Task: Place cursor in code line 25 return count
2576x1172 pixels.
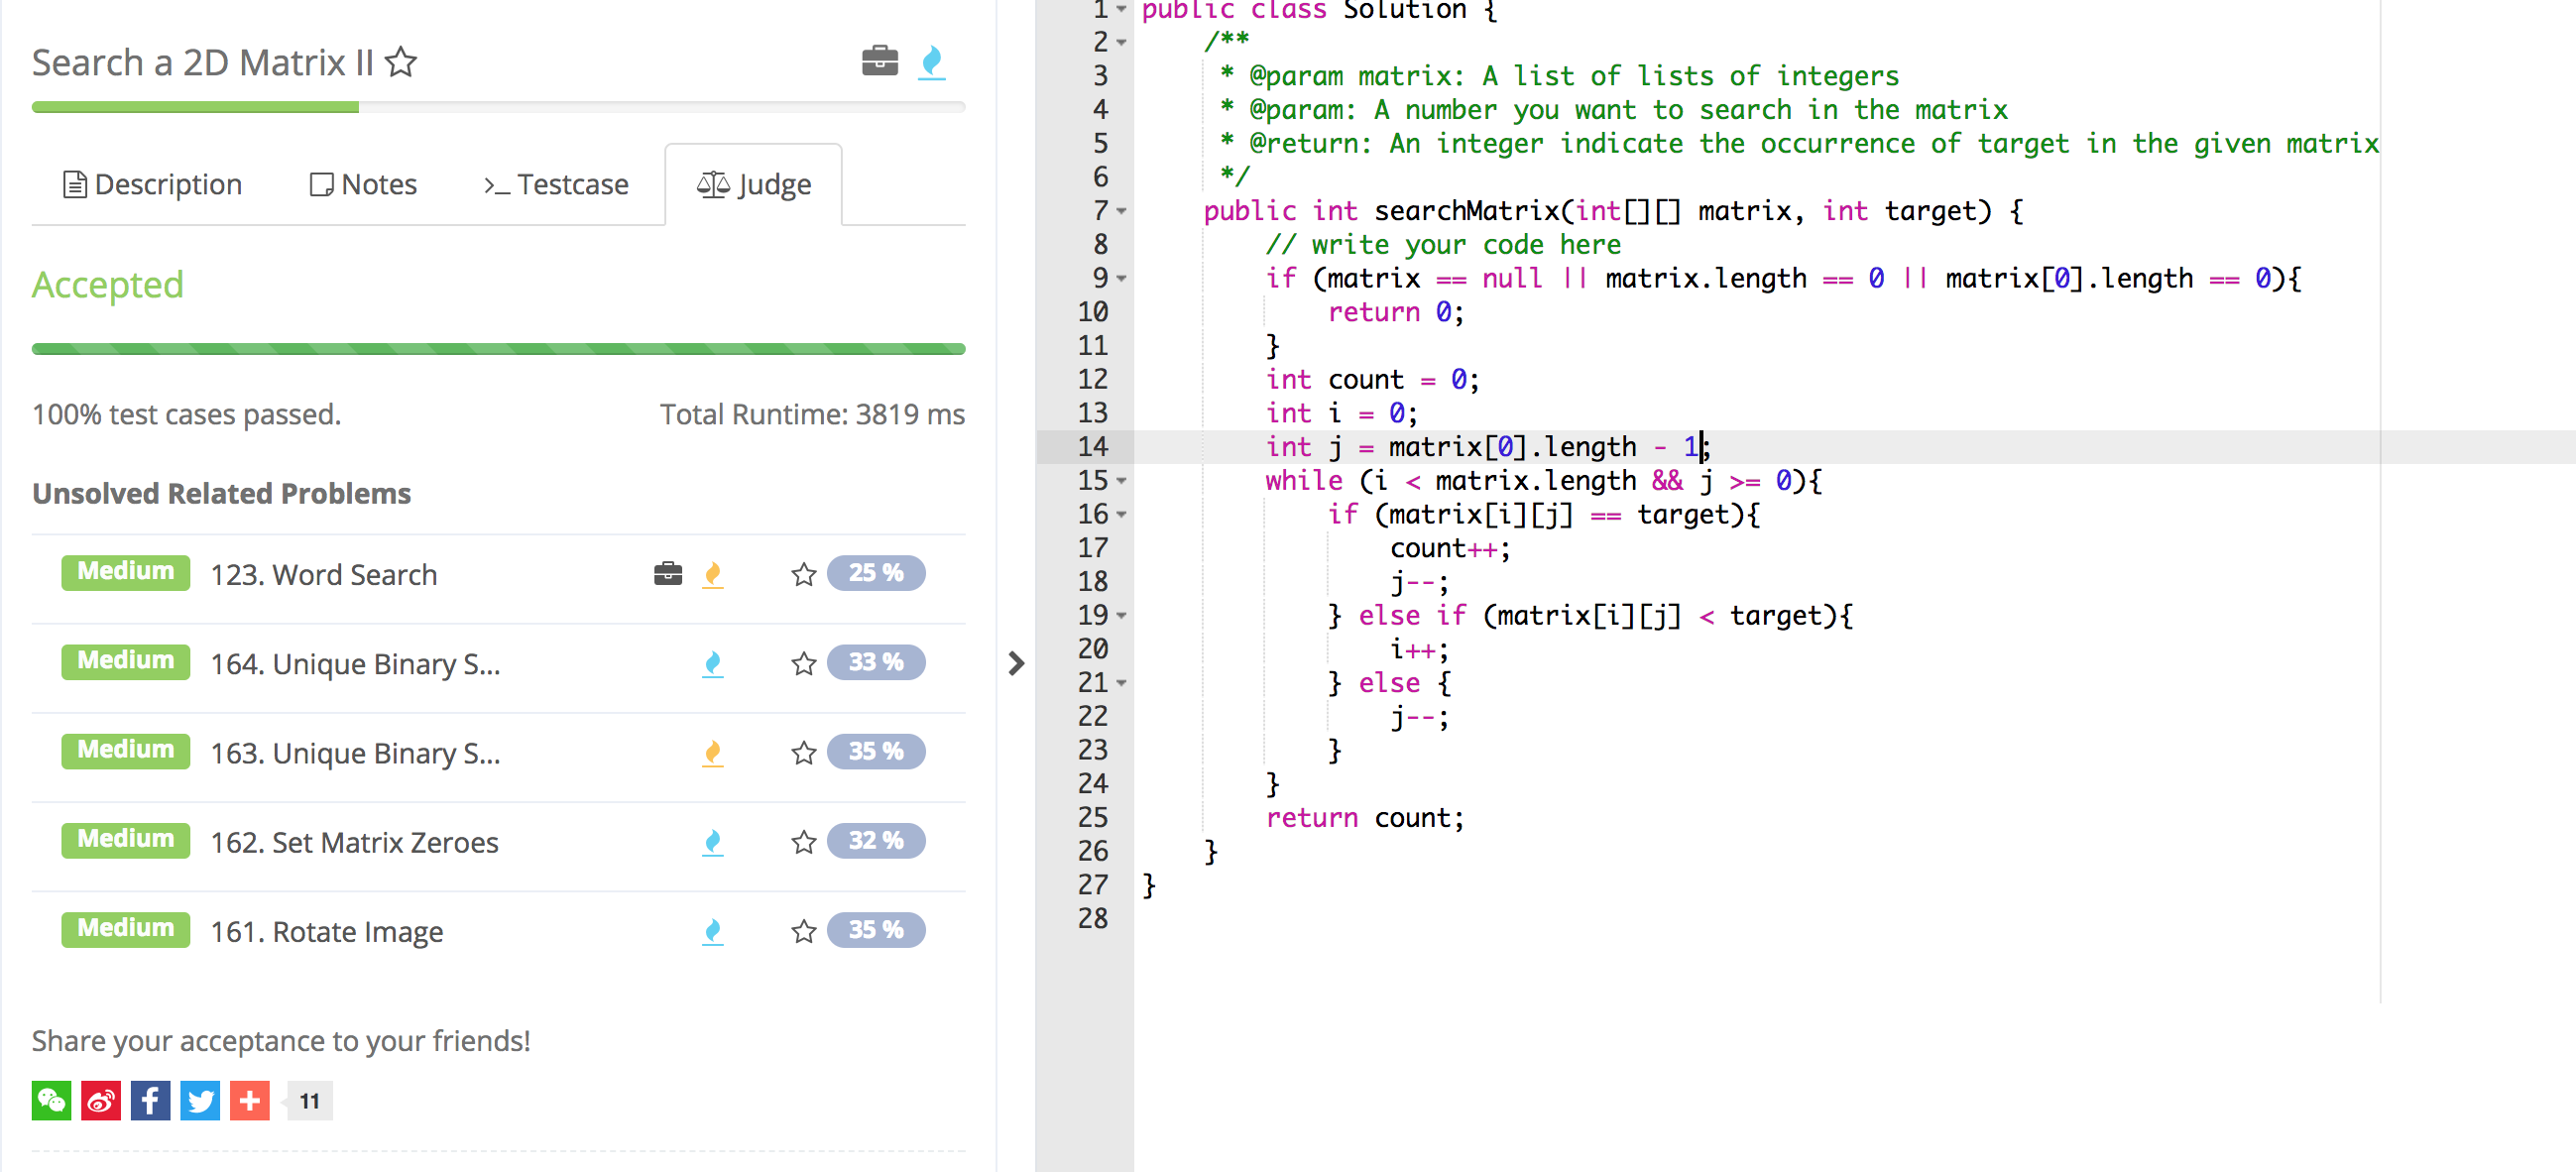Action: (1364, 818)
